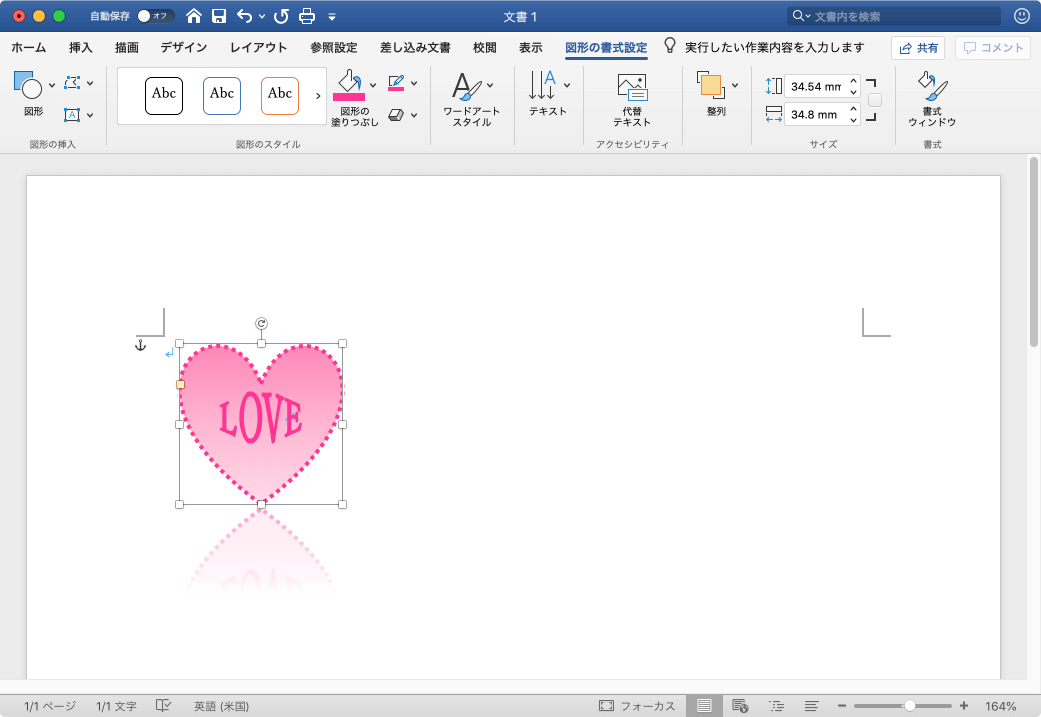This screenshot has width=1041, height=717.
Task: Switch to the Insert (挿入) tab
Action: pos(81,48)
